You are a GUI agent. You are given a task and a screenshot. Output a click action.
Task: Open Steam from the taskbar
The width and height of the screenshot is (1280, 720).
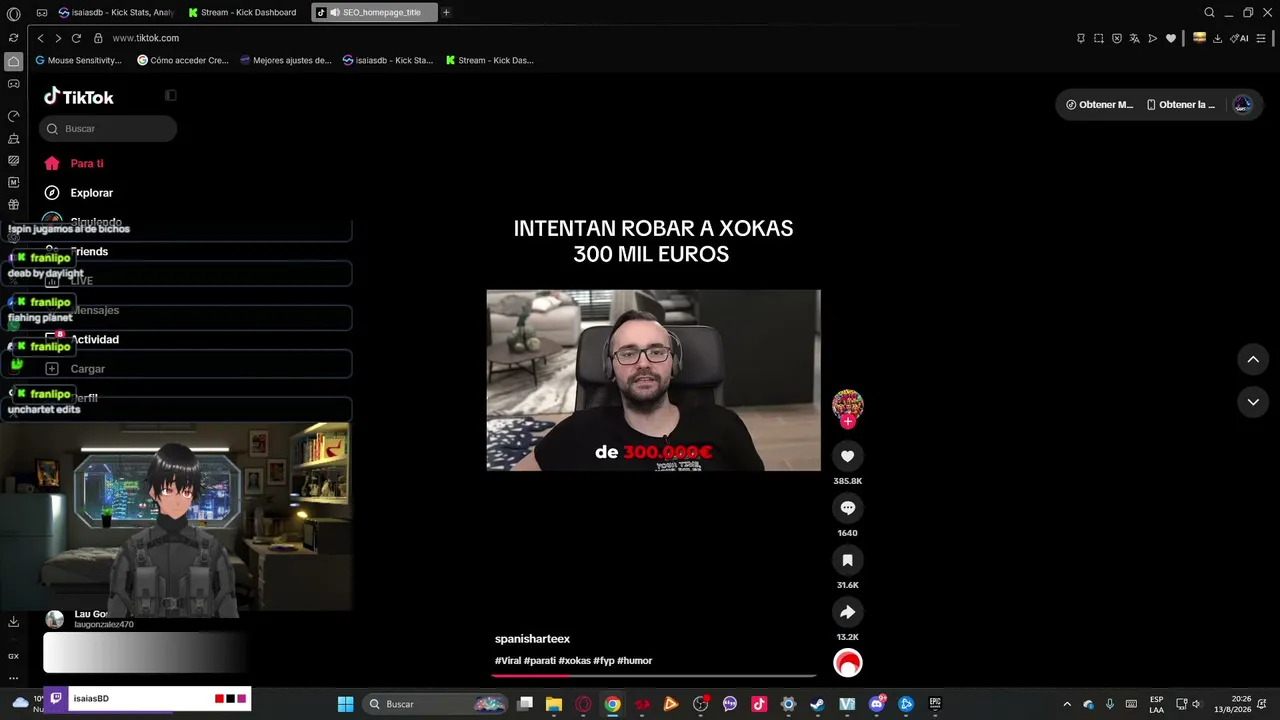[817, 704]
